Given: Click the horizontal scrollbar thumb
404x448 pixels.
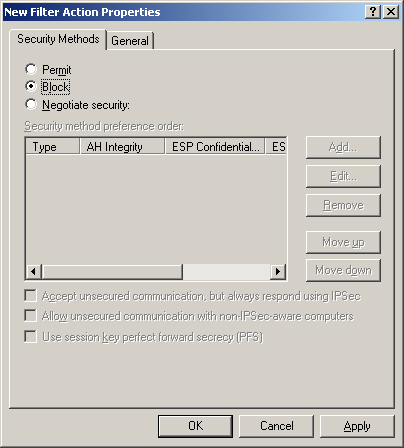Looking at the screenshot, I should pos(112,272).
